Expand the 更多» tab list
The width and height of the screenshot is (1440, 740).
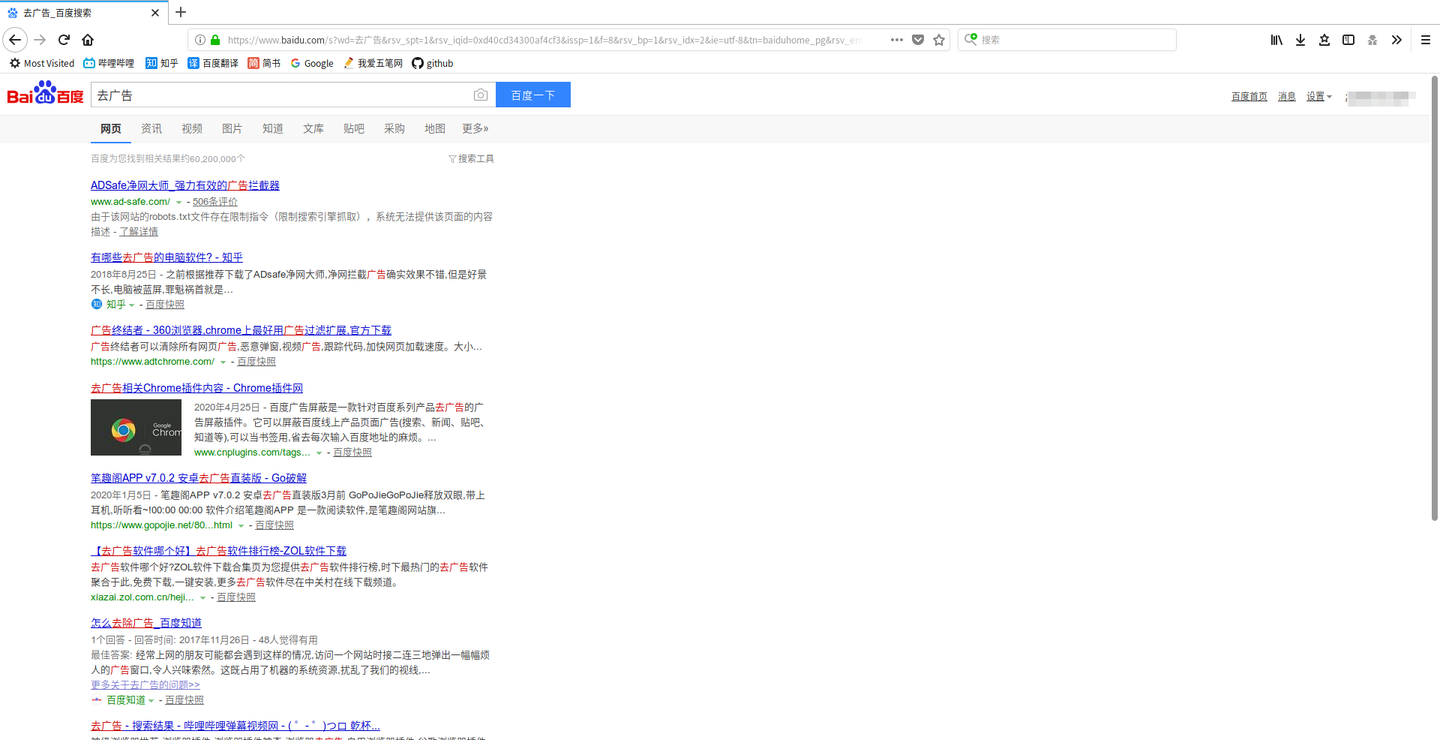click(x=475, y=129)
